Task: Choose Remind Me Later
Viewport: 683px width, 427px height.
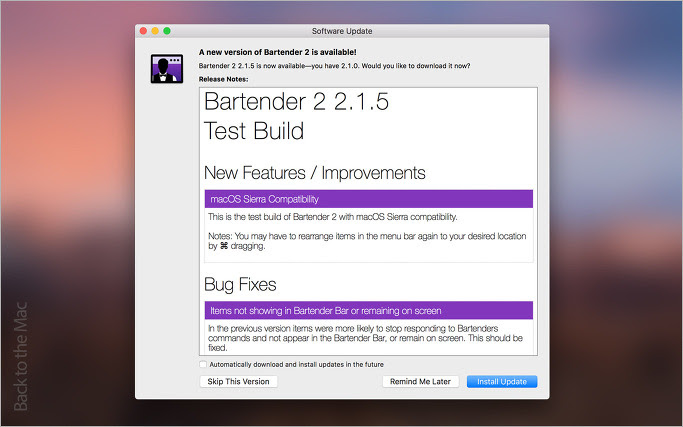Action: click(420, 381)
